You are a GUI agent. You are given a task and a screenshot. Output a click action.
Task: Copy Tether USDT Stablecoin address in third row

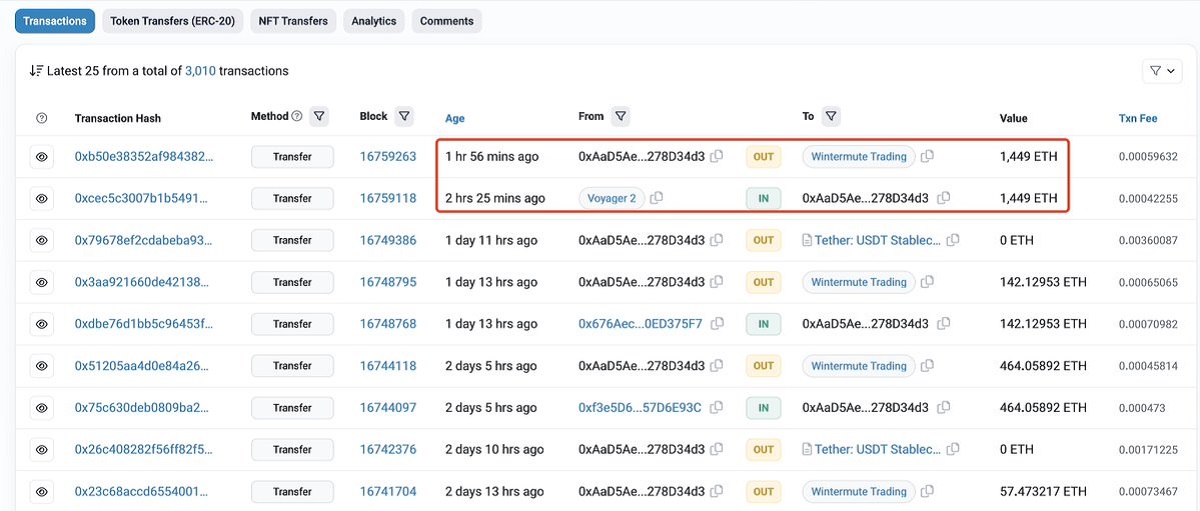953,241
